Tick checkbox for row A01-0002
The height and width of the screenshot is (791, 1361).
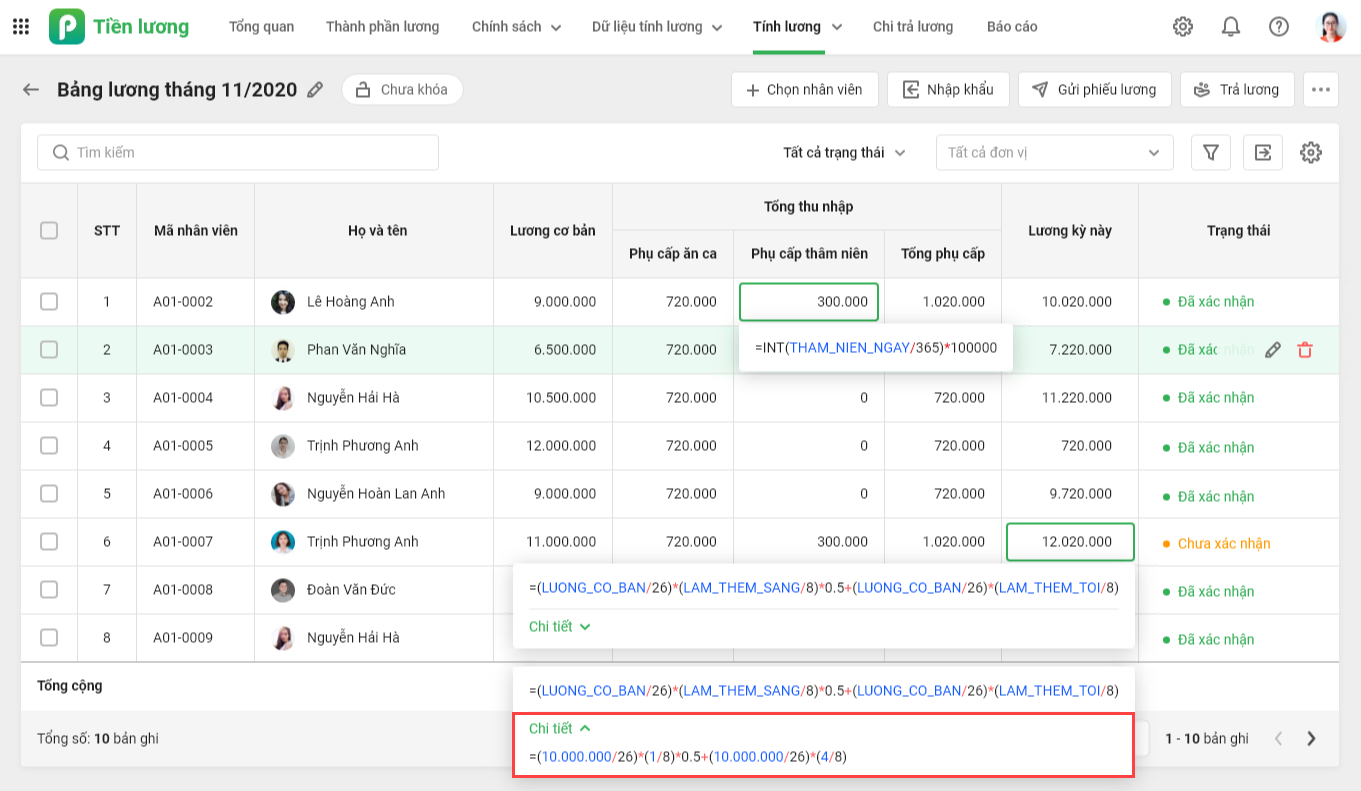[x=49, y=301]
